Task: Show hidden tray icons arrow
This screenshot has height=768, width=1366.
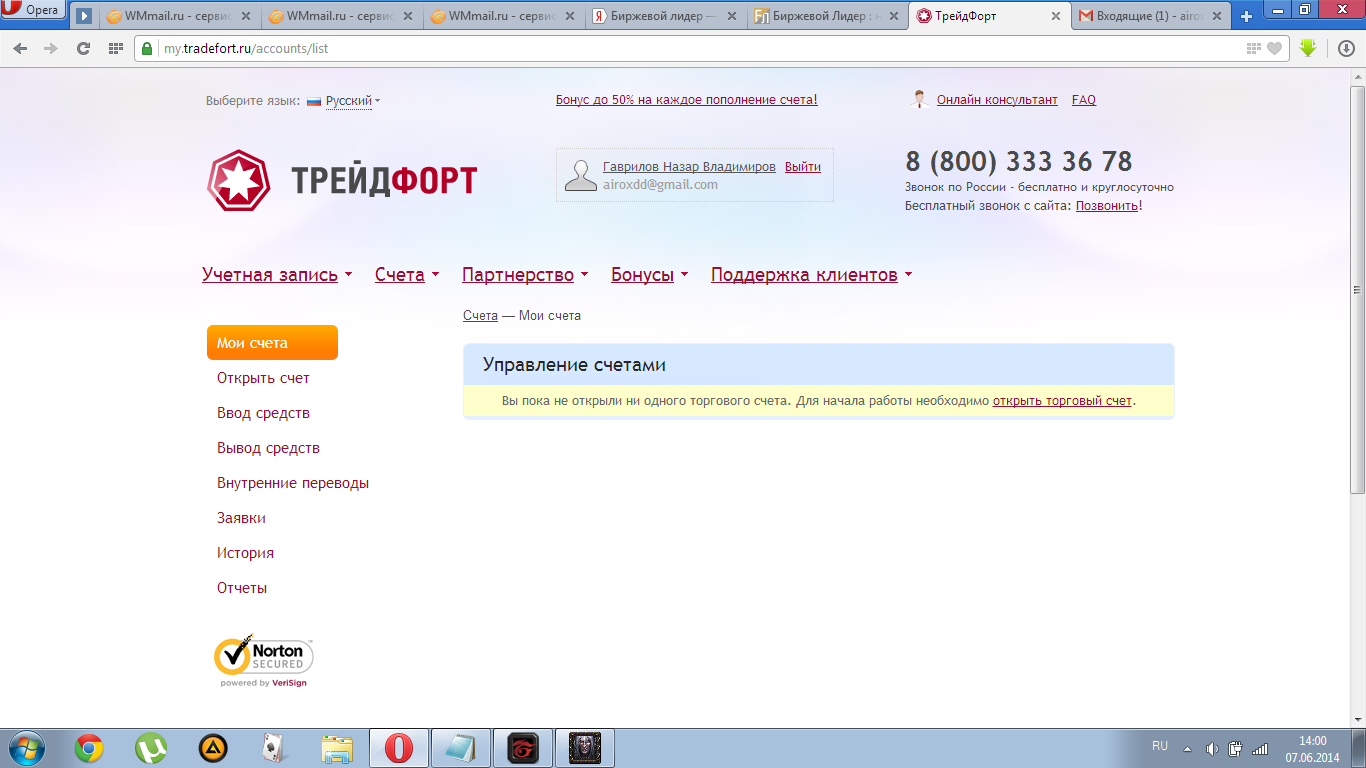Action: (x=1187, y=748)
